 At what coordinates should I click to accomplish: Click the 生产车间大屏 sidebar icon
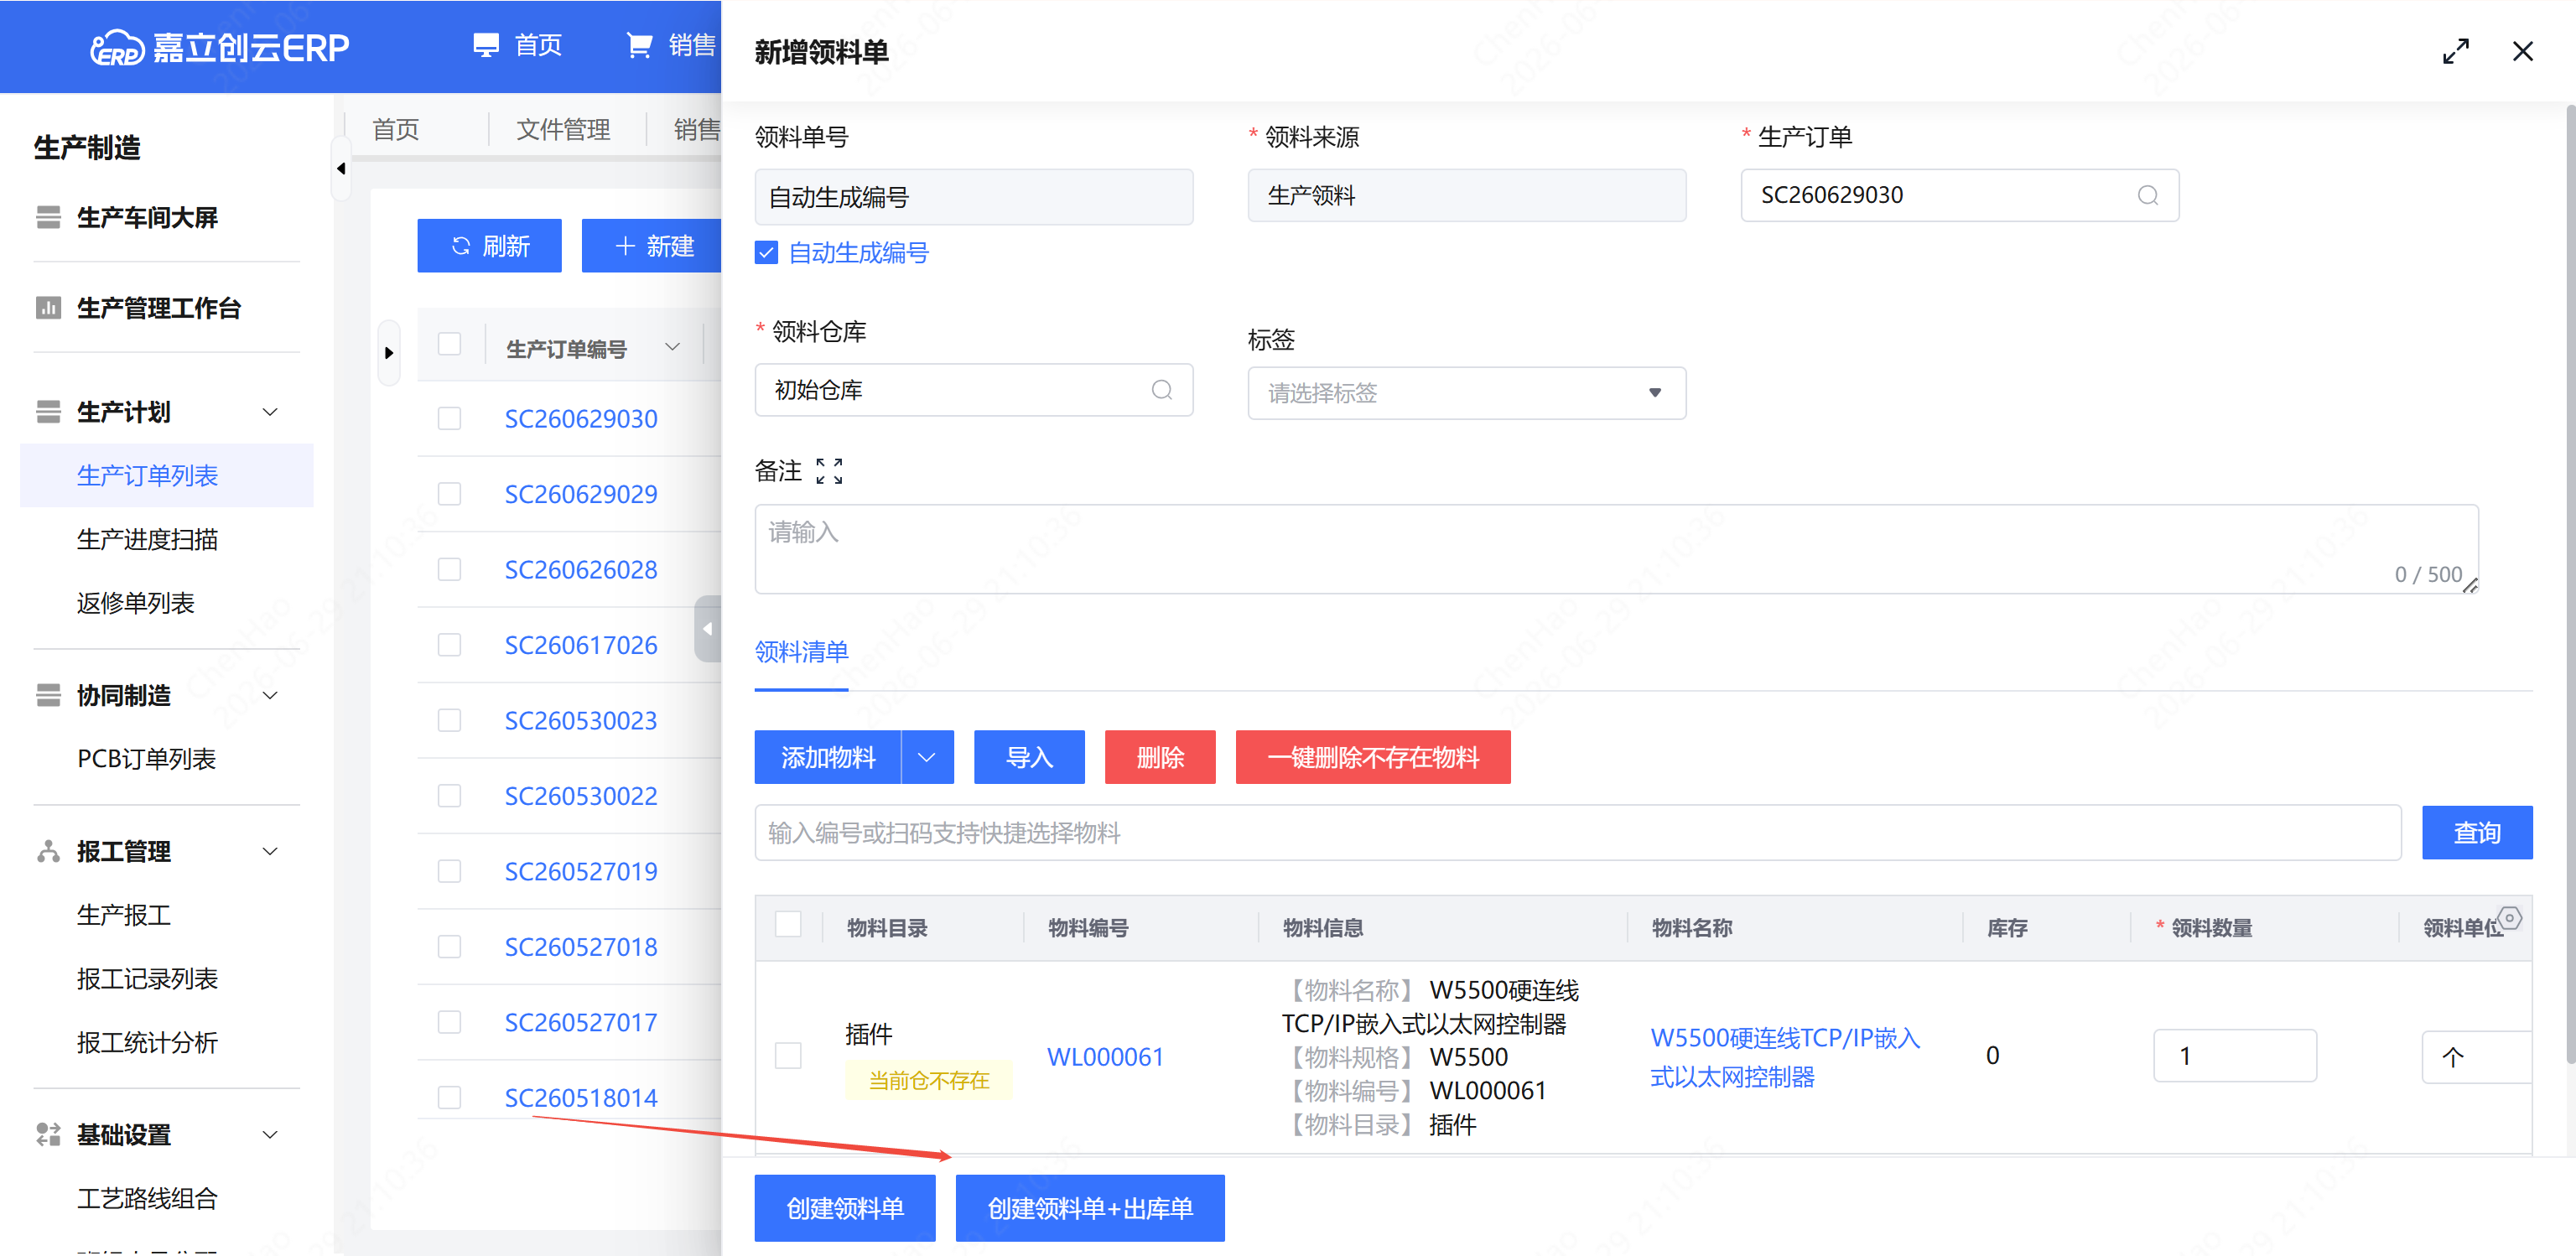pos(48,217)
